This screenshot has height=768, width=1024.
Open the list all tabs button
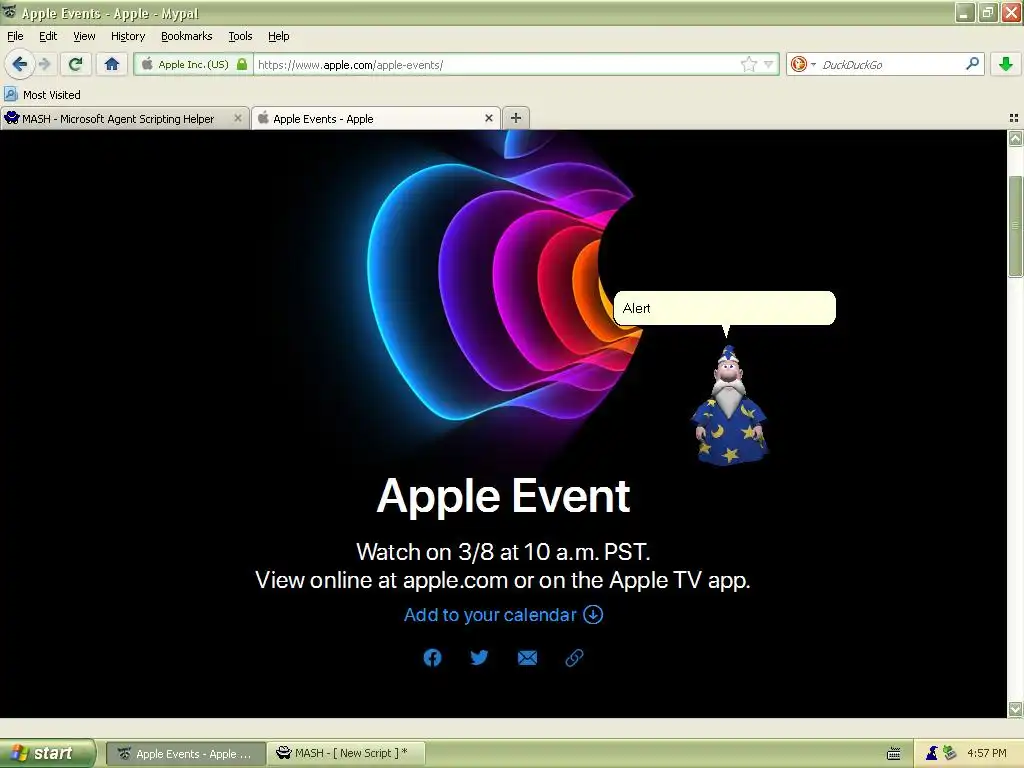click(x=1014, y=118)
